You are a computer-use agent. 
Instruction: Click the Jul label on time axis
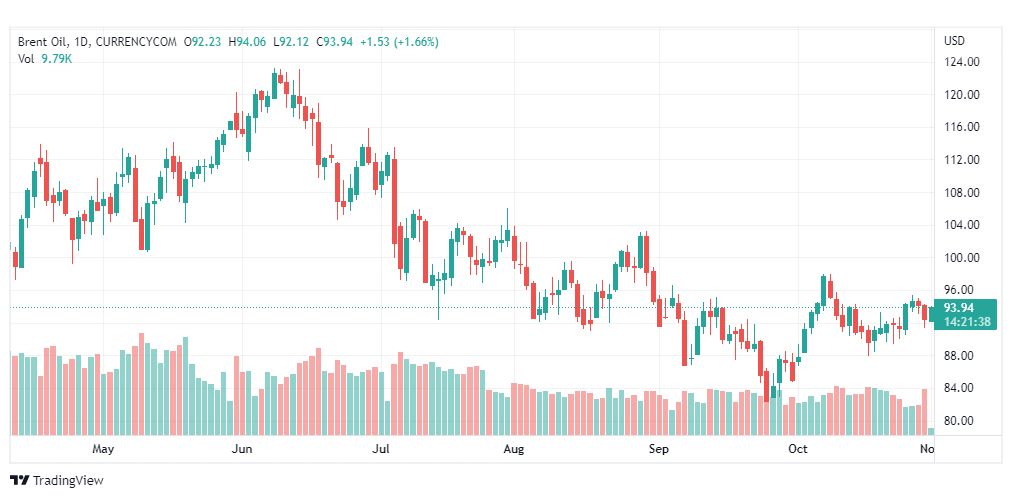[380, 450]
